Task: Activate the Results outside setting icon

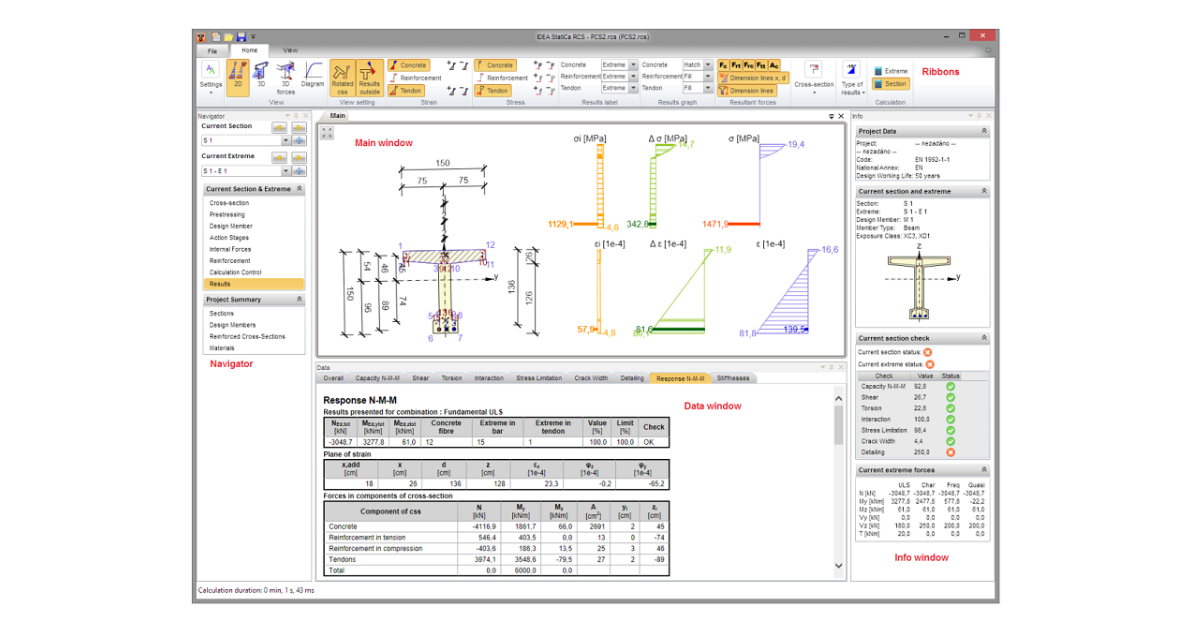Action: [x=369, y=80]
